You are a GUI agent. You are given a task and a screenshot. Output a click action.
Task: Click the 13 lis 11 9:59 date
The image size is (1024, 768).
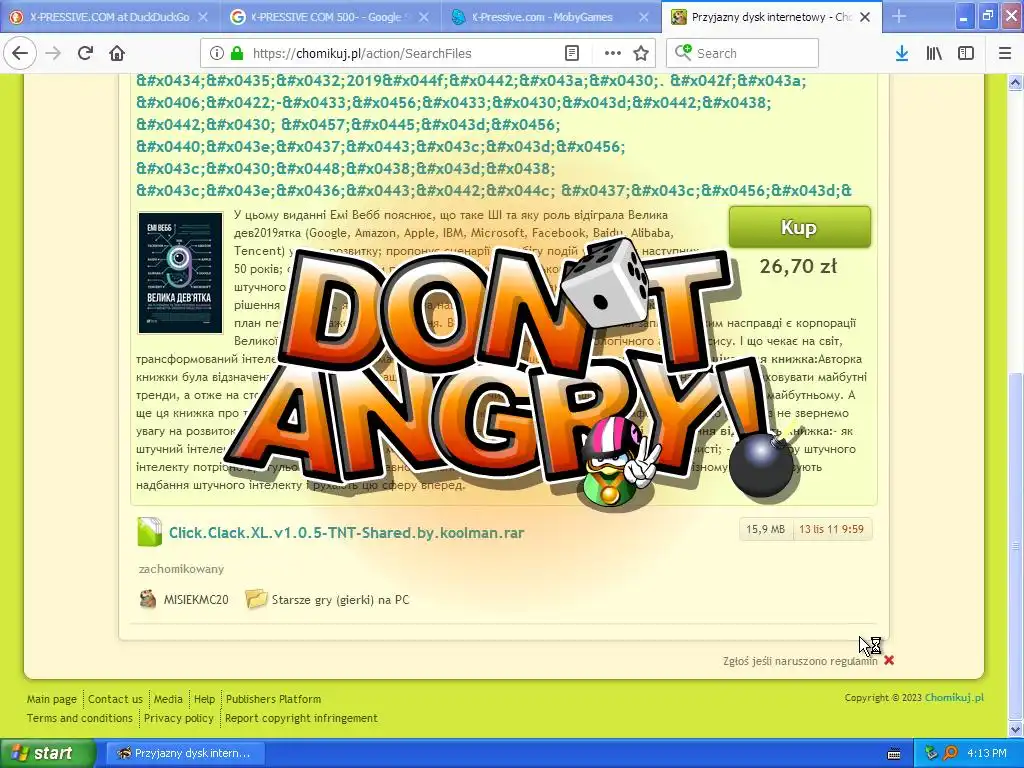pos(831,529)
